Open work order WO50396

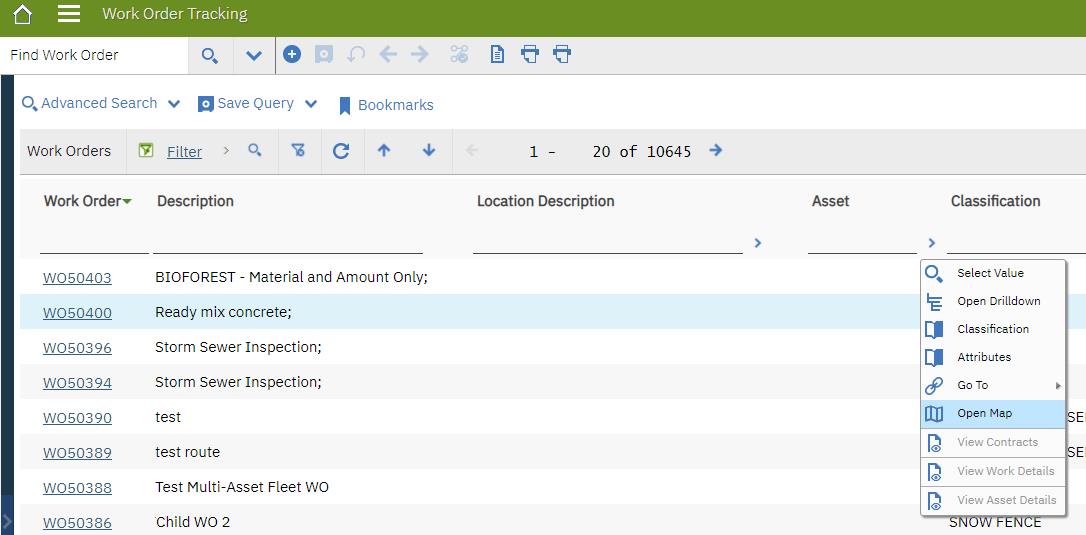[x=77, y=348]
